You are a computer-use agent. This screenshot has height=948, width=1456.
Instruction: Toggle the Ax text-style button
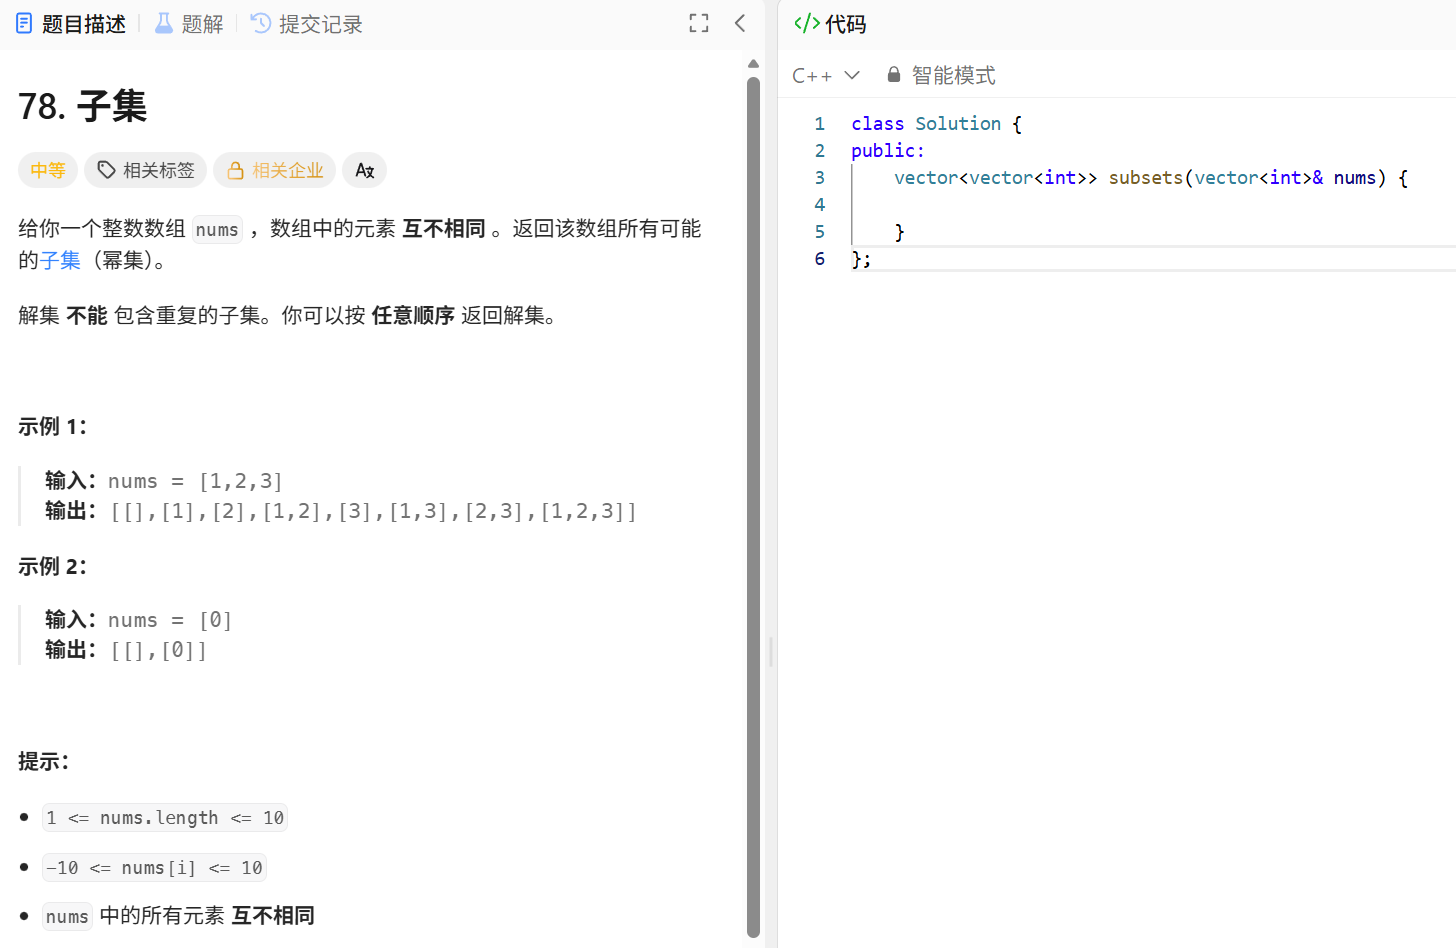tap(364, 170)
